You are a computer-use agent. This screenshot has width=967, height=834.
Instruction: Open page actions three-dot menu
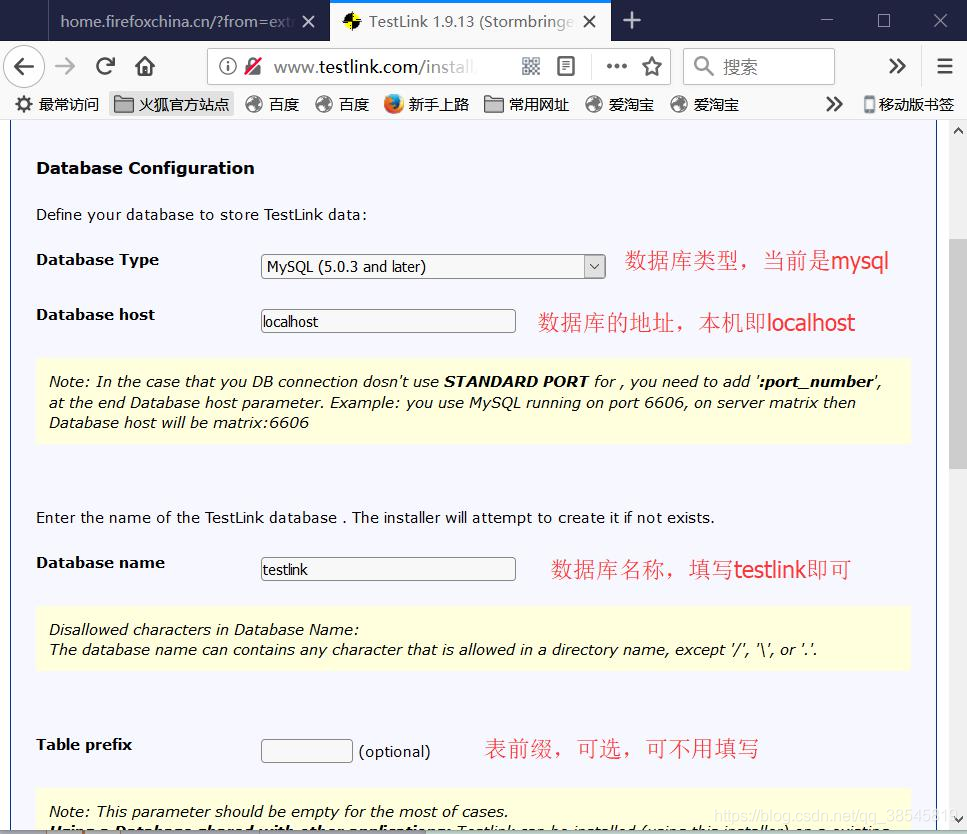point(617,66)
